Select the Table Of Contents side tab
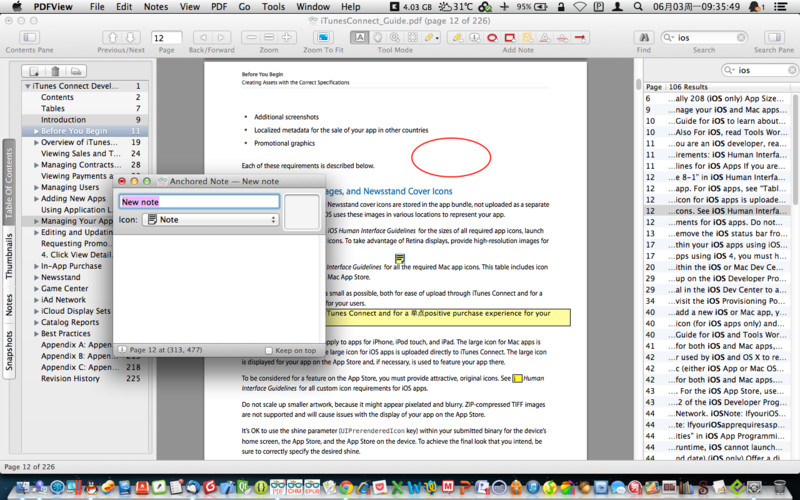 point(9,183)
